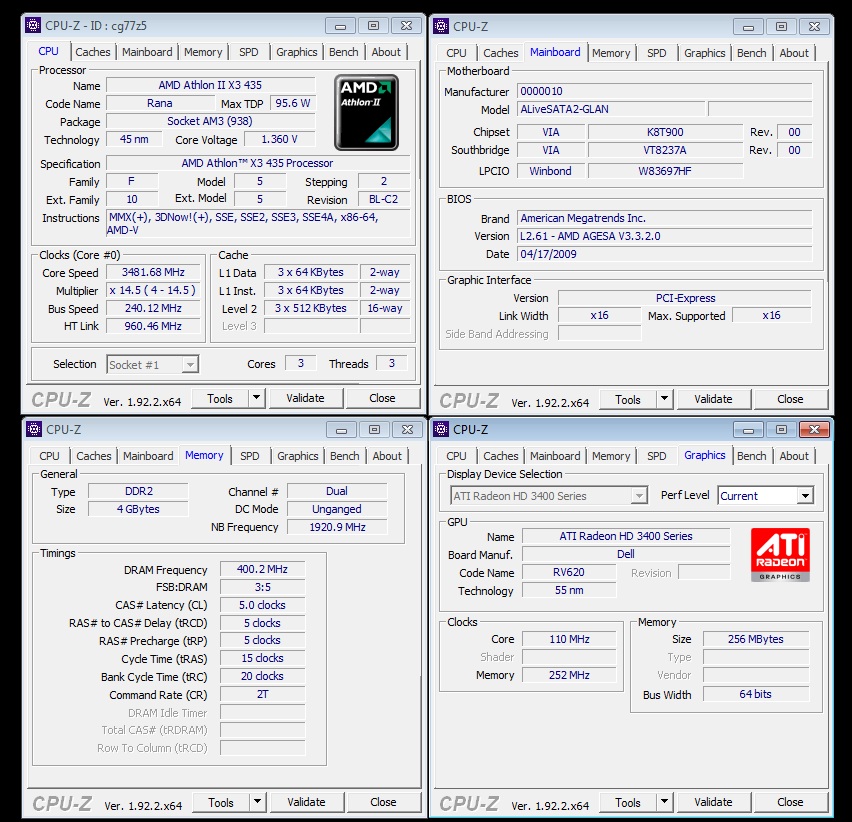Click BIOS version L2.61 AMD AGESA field
The image size is (852, 822).
pyautogui.click(x=665, y=236)
